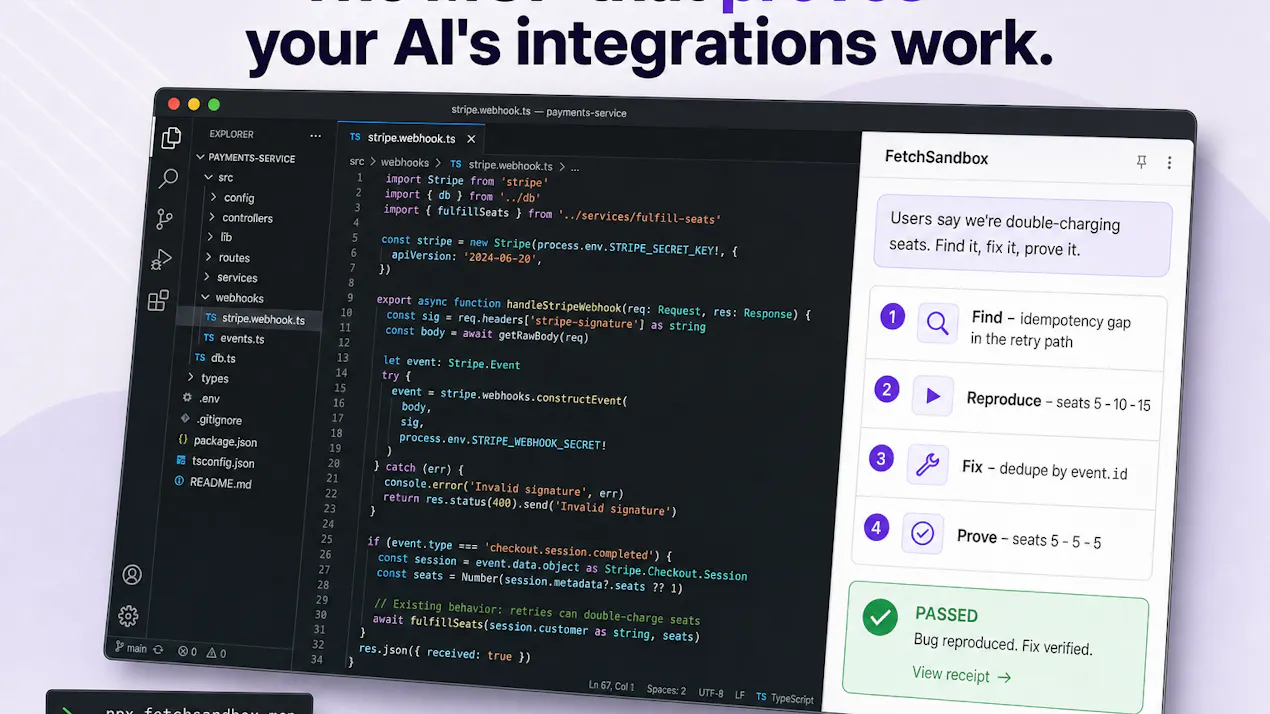Click the Fix step wrench icon
The width and height of the screenshot is (1270, 714).
point(927,465)
